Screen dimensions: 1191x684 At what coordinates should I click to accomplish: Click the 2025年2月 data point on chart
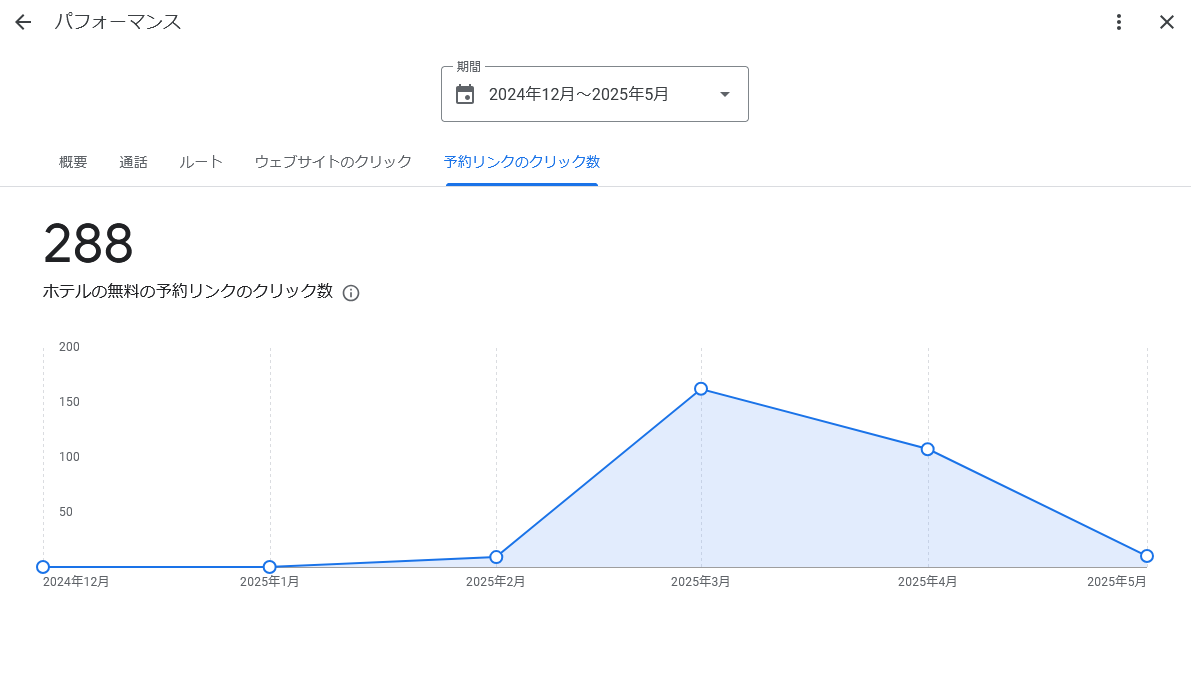tap(496, 557)
